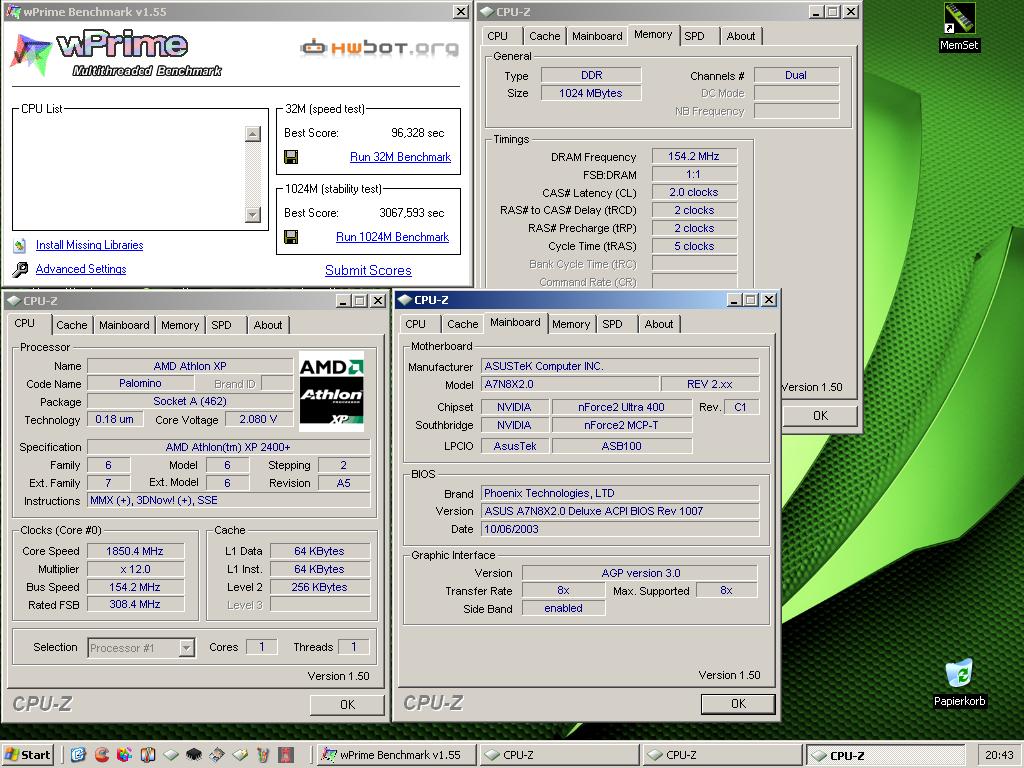Launch the colorful bucket icon in quick launch

263,755
